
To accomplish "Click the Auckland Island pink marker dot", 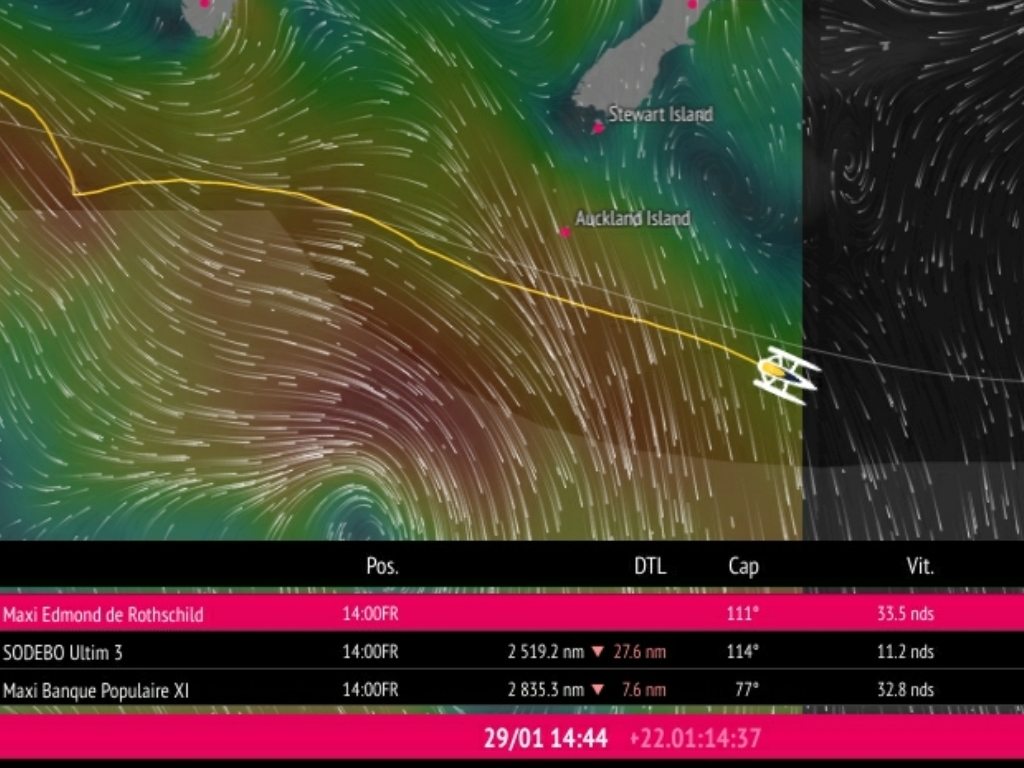I will click(565, 232).
